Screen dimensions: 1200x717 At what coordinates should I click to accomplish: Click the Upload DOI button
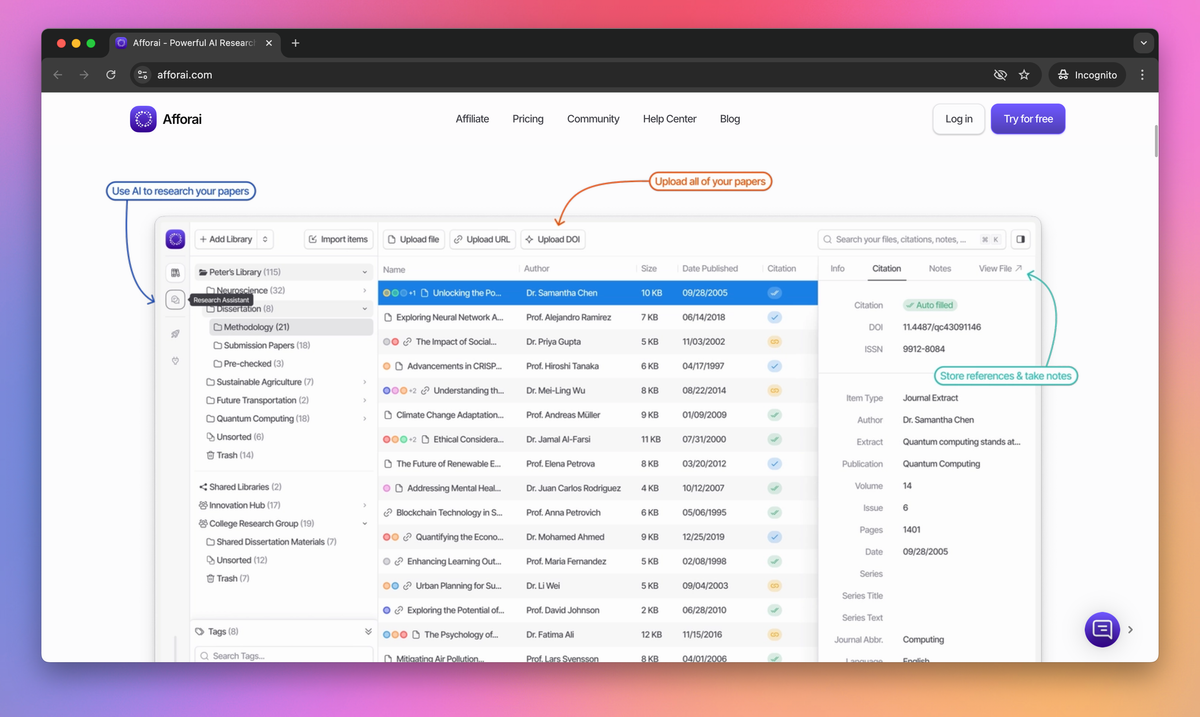(x=553, y=239)
